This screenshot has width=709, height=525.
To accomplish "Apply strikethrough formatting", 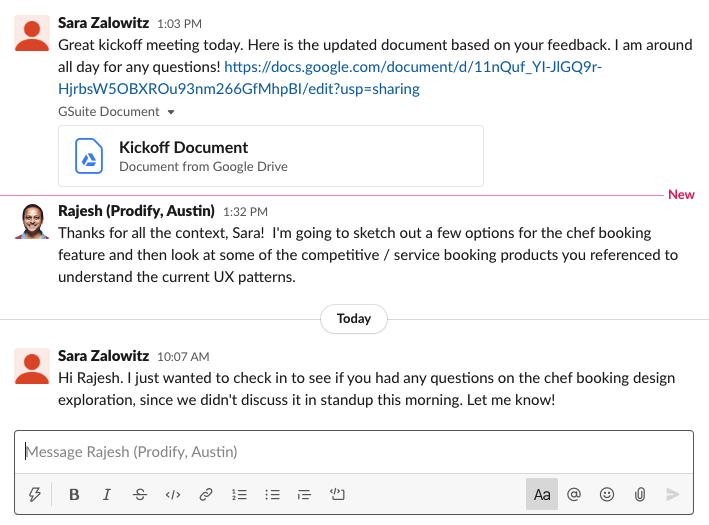I will (140, 494).
